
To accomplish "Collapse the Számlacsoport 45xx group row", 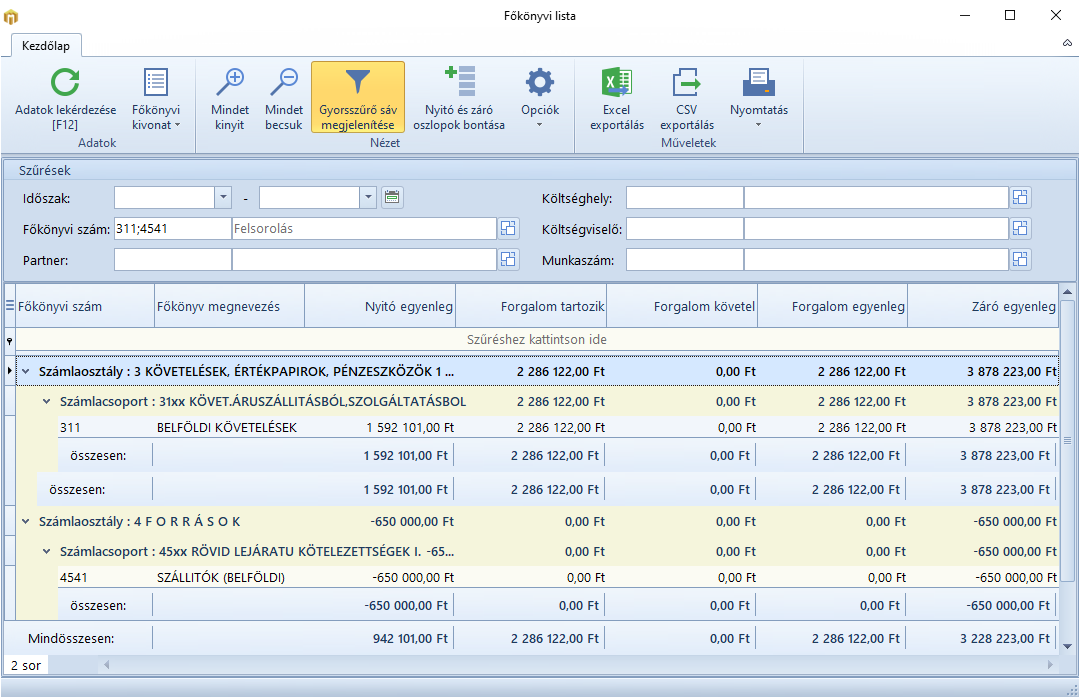I will (46, 551).
